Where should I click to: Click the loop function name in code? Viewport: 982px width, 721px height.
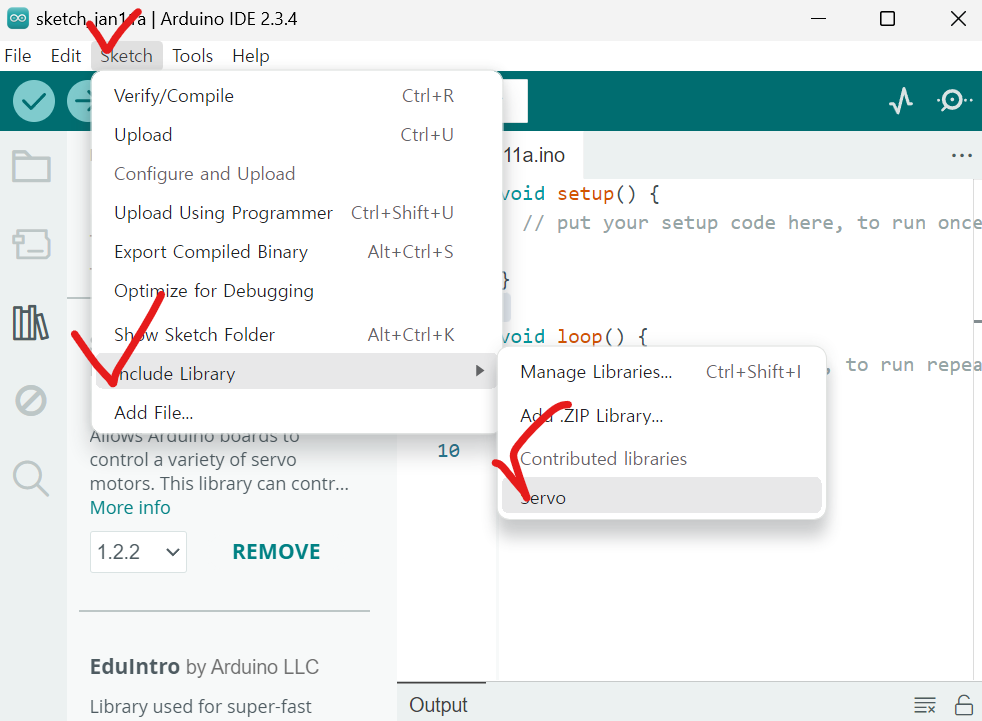(579, 336)
